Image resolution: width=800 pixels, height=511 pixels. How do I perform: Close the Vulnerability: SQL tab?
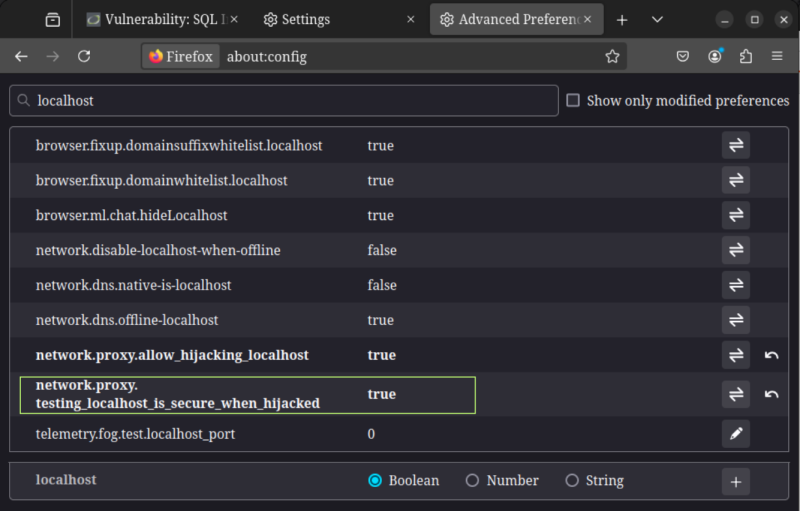[x=234, y=19]
